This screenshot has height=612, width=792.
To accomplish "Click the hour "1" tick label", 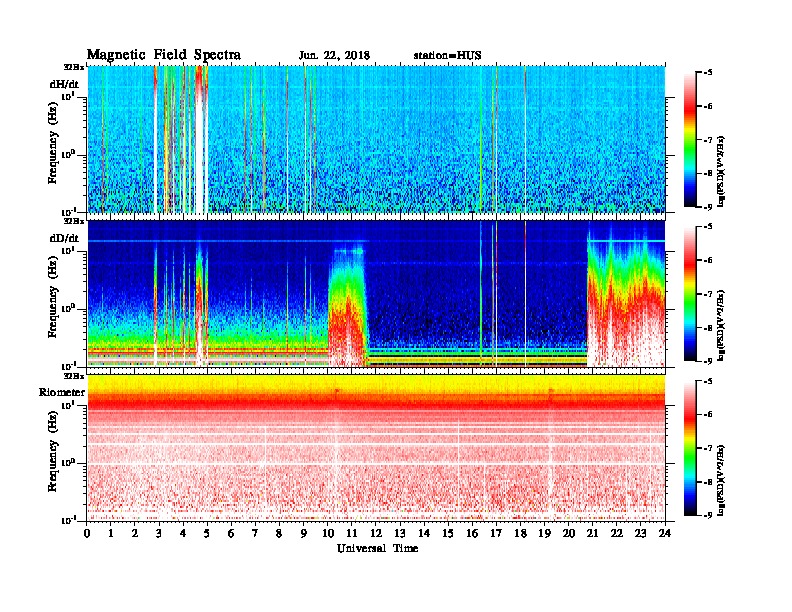I will (x=111, y=533).
